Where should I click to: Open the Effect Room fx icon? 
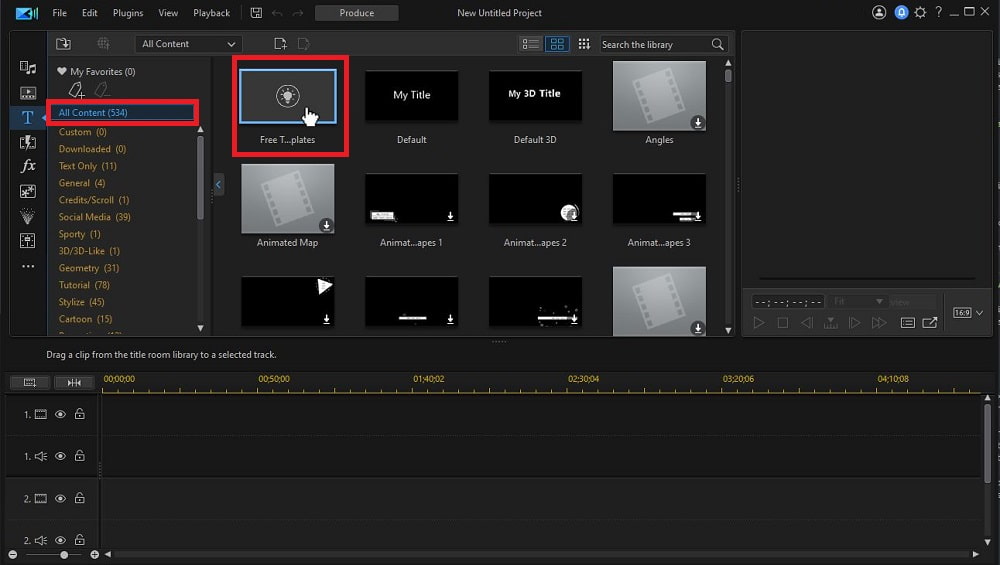(28, 166)
